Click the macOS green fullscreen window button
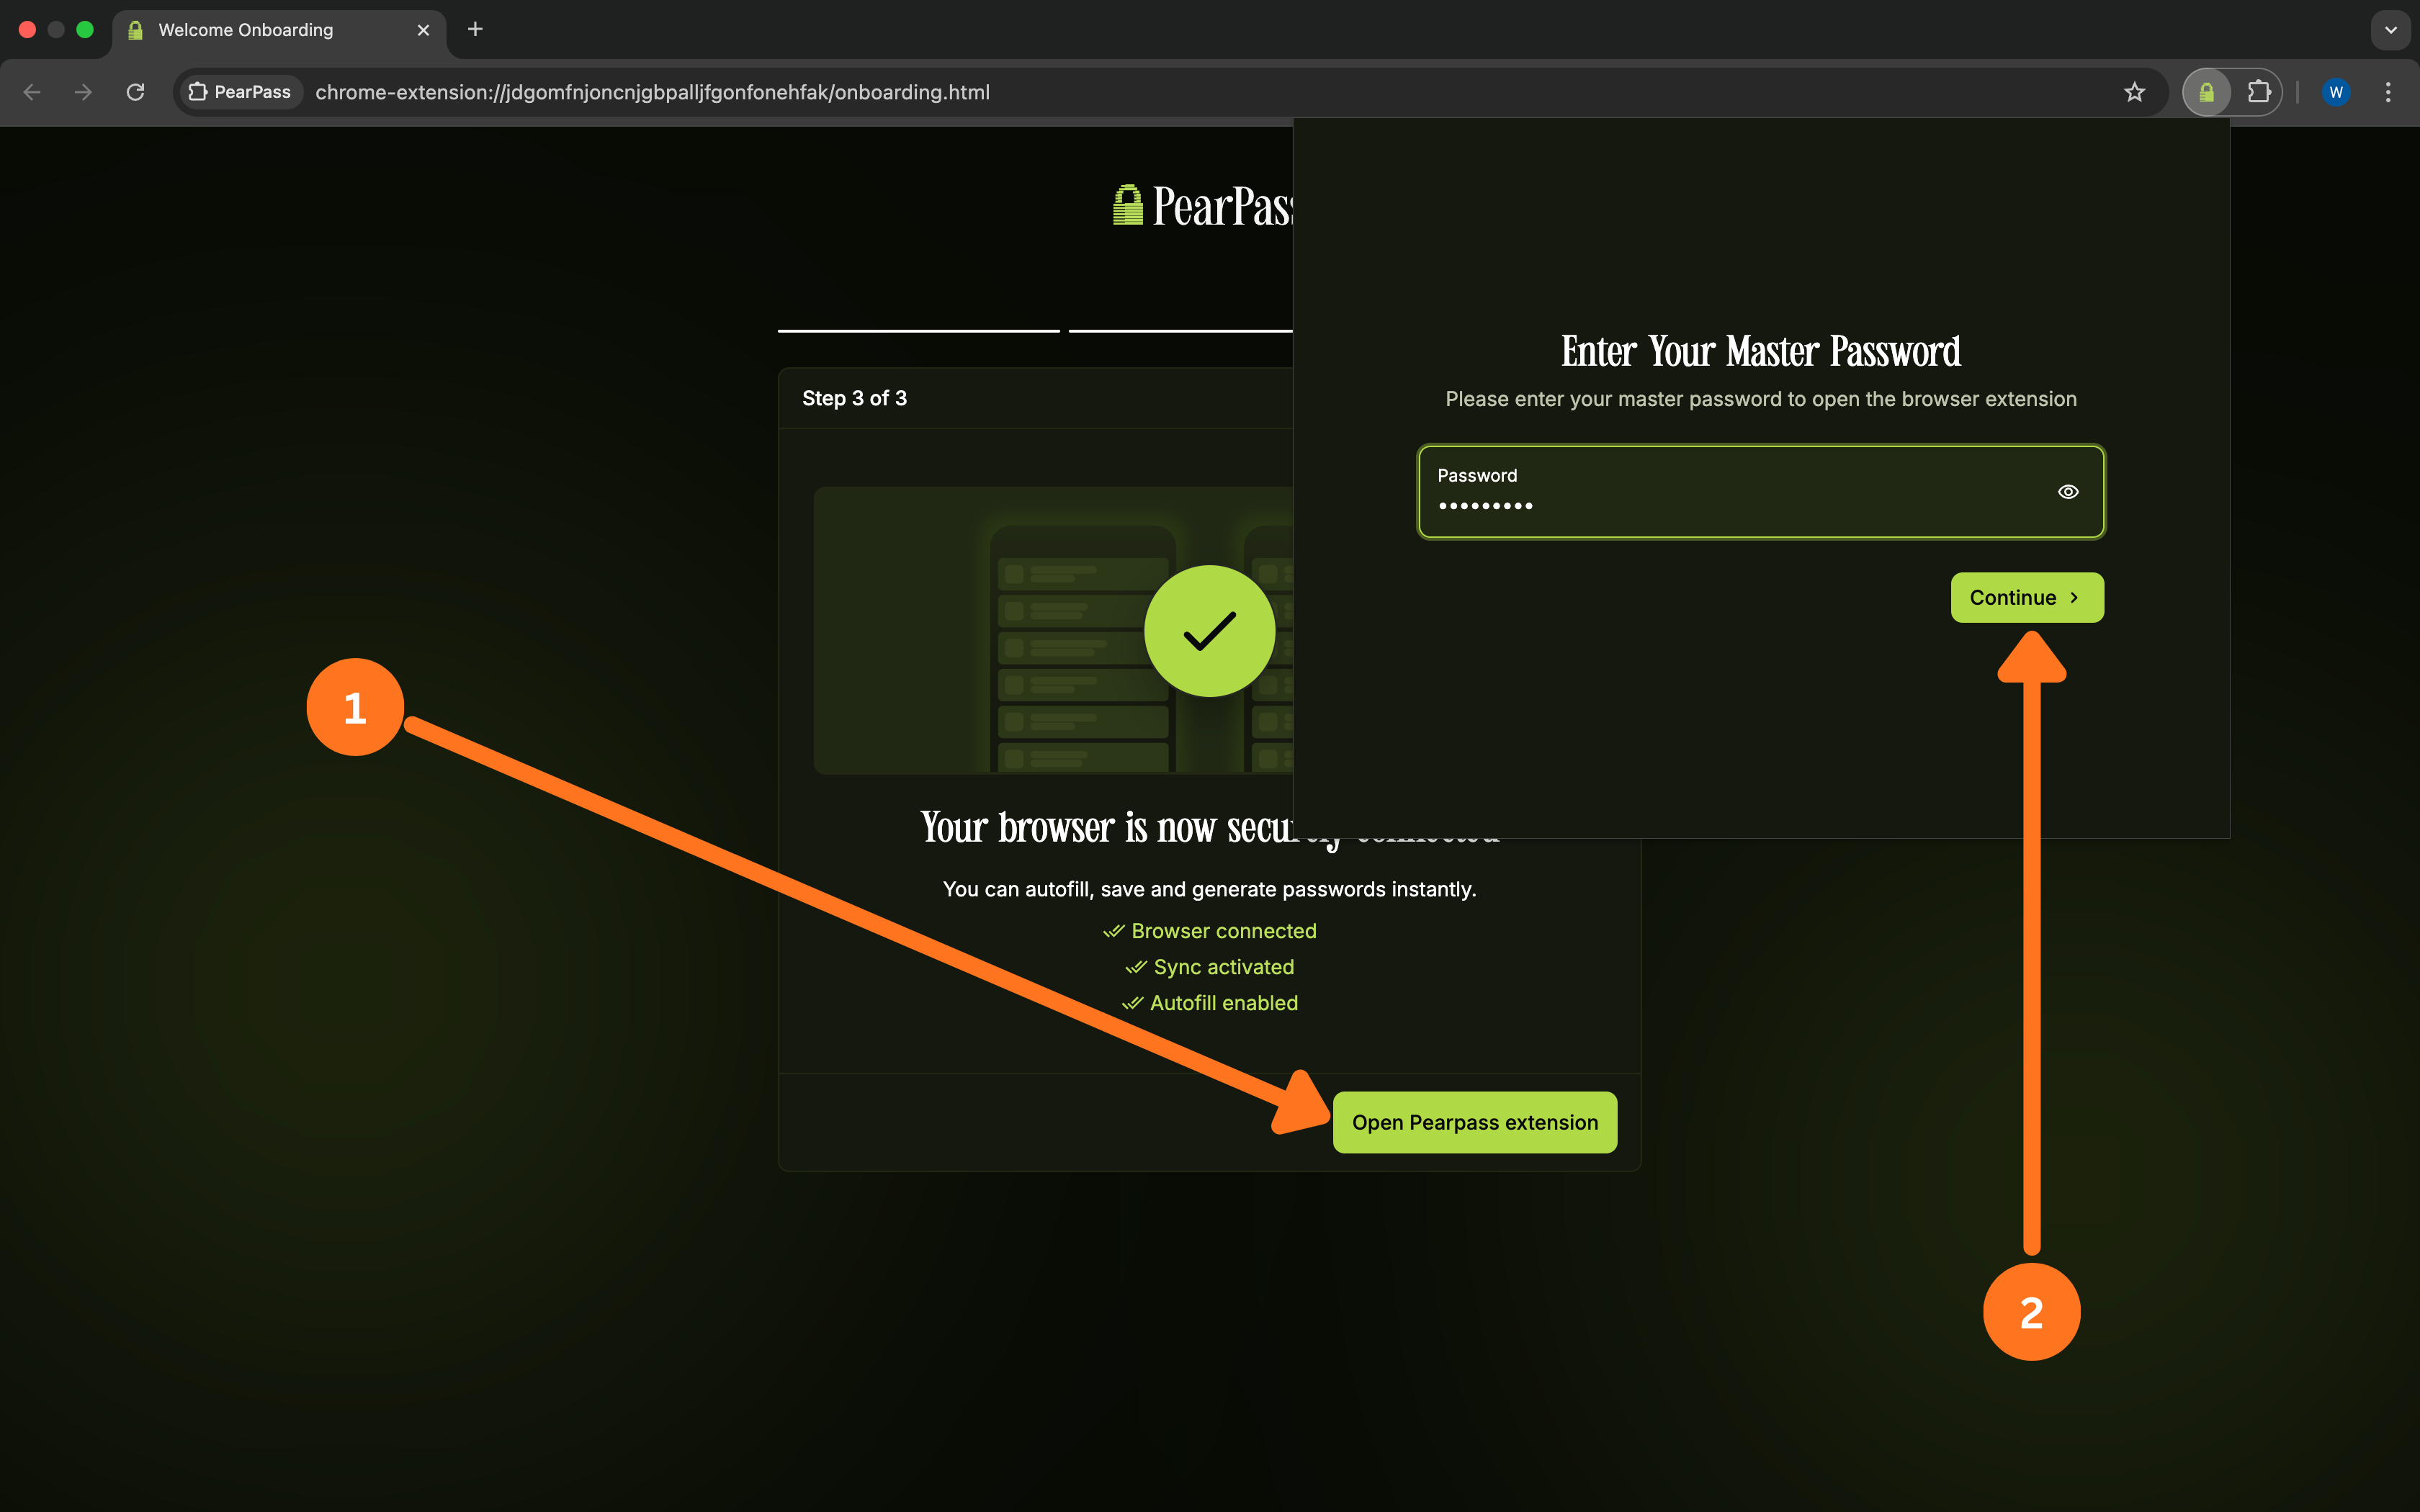2420x1512 pixels. point(85,30)
